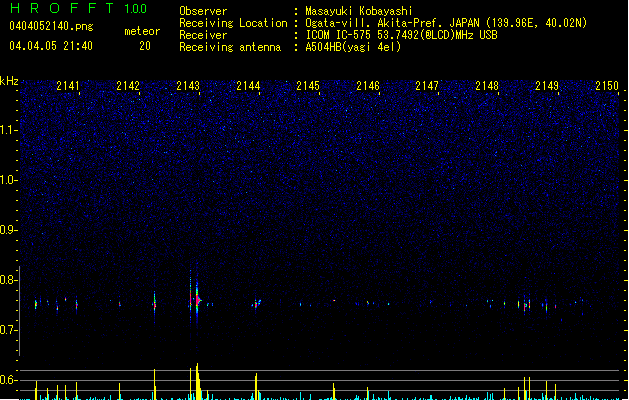Click the 1.0 kHz frequency label
Image resolution: width=629 pixels, height=400 pixels.
tap(8, 180)
